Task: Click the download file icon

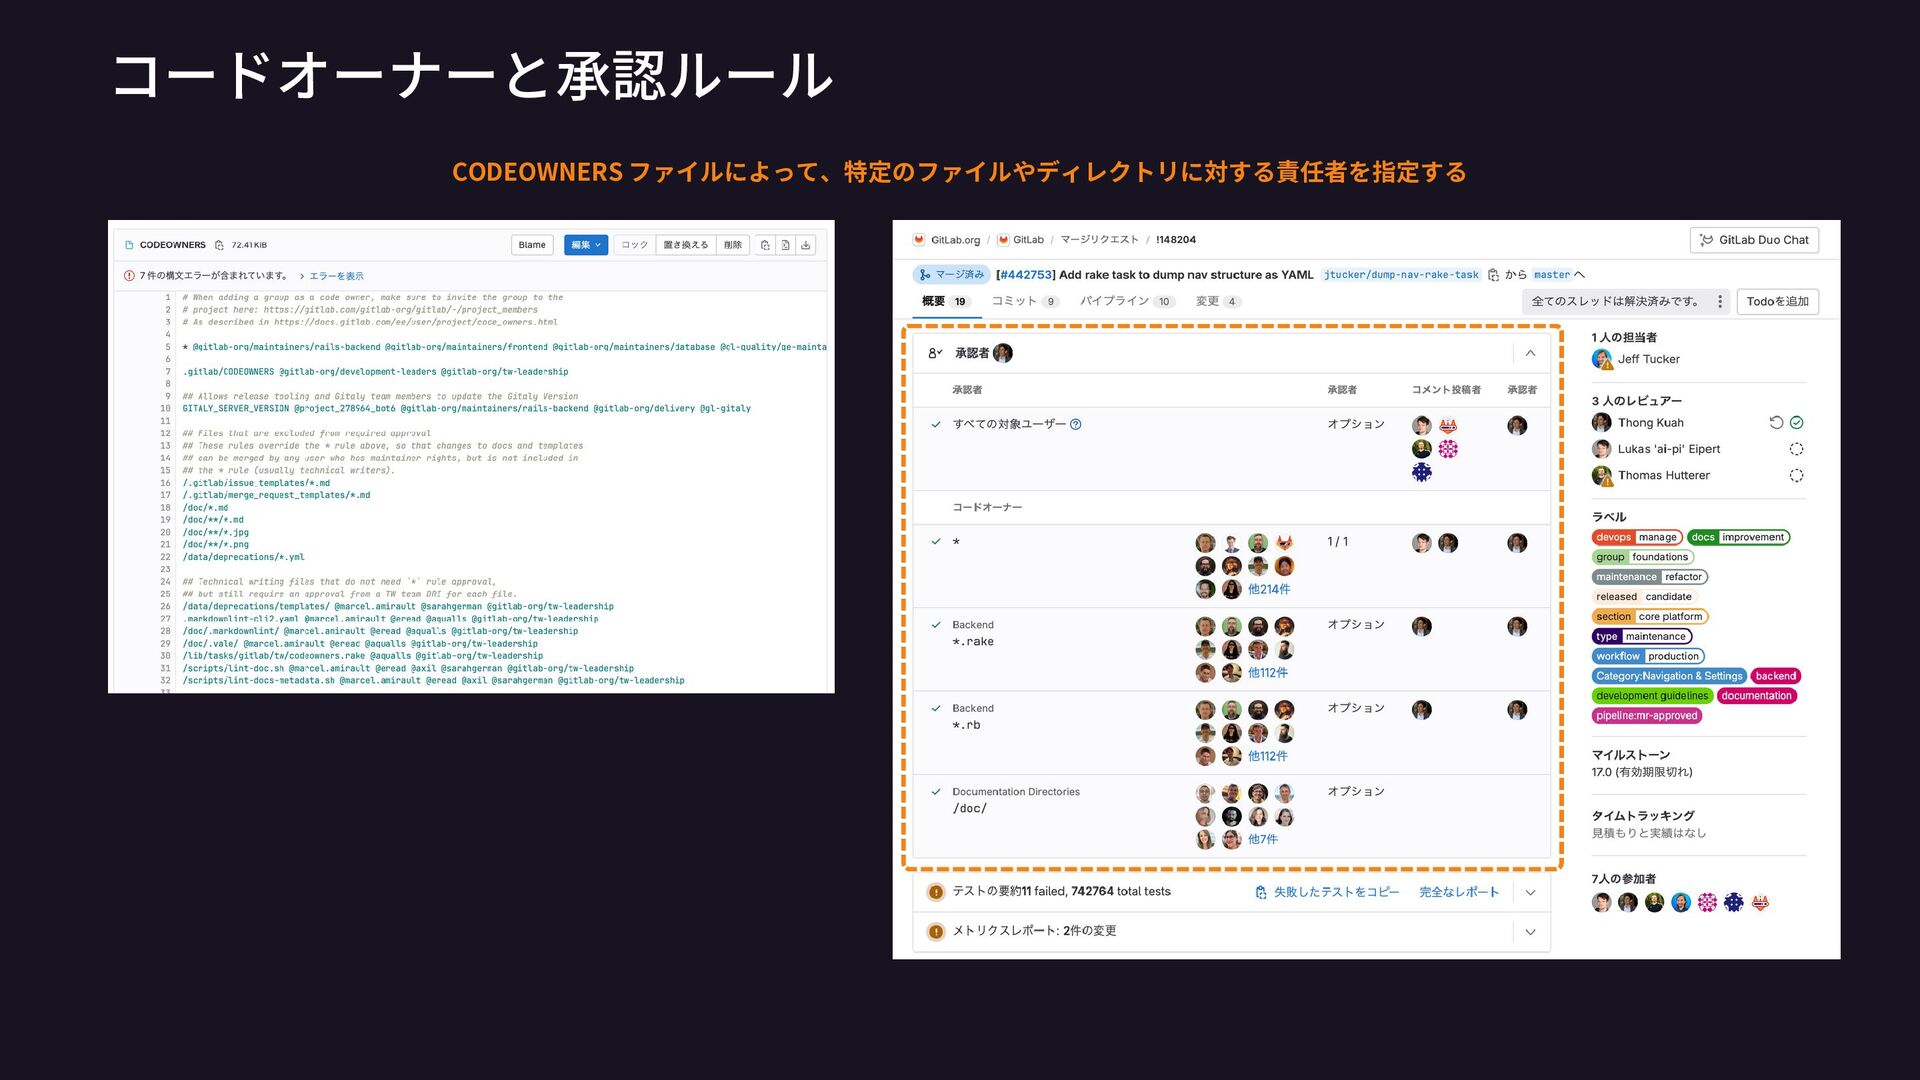Action: click(806, 245)
